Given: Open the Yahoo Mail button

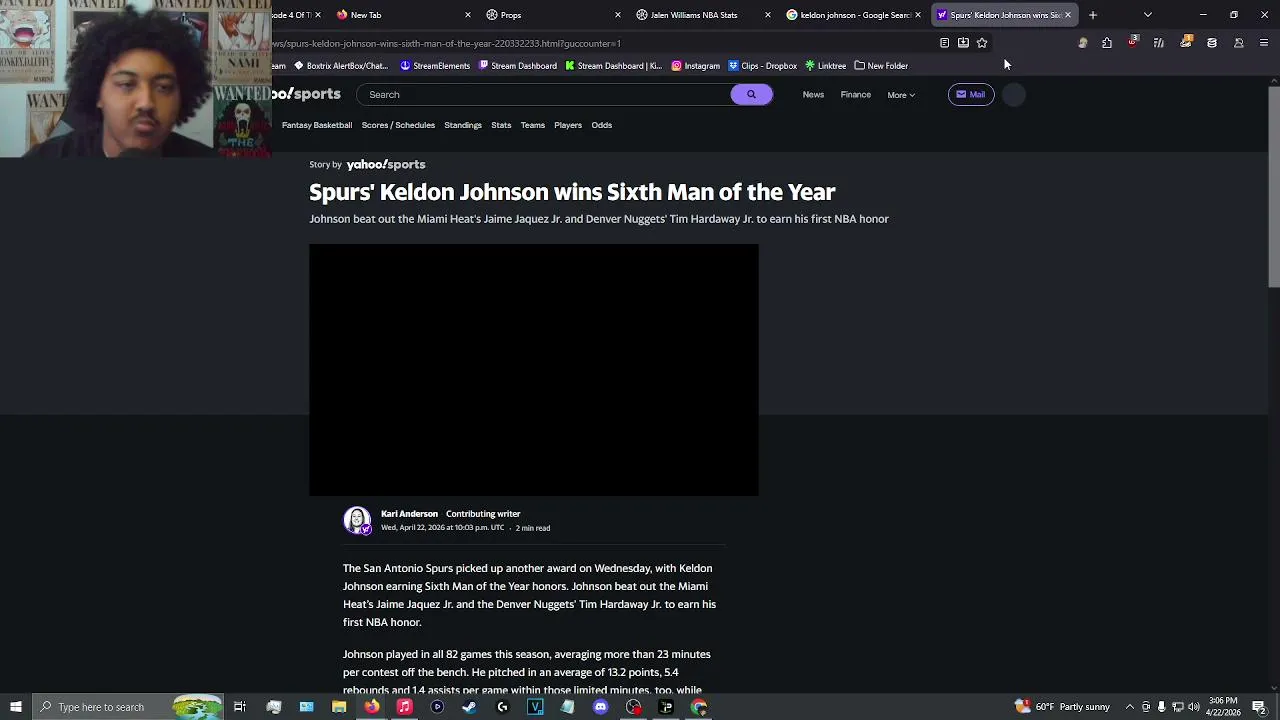Looking at the screenshot, I should pyautogui.click(x=970, y=94).
